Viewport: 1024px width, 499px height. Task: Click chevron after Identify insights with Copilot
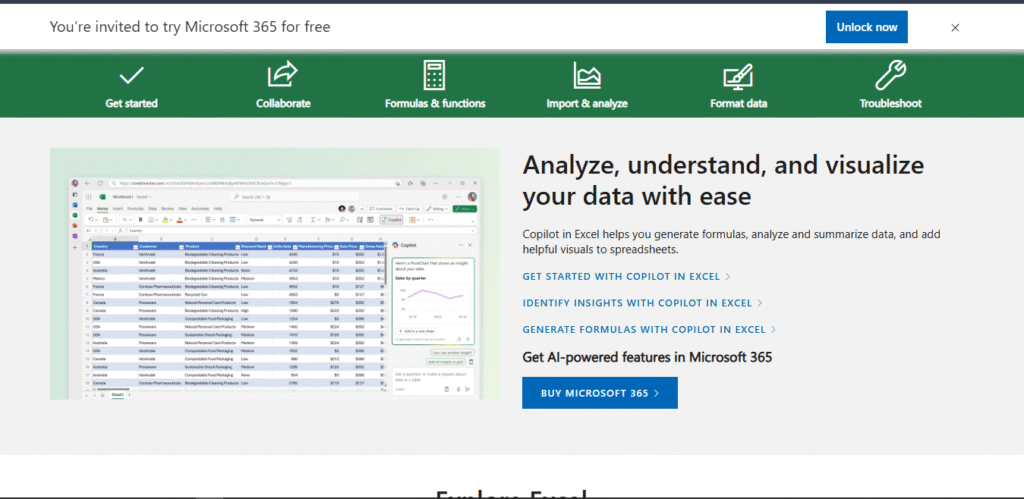click(x=760, y=303)
